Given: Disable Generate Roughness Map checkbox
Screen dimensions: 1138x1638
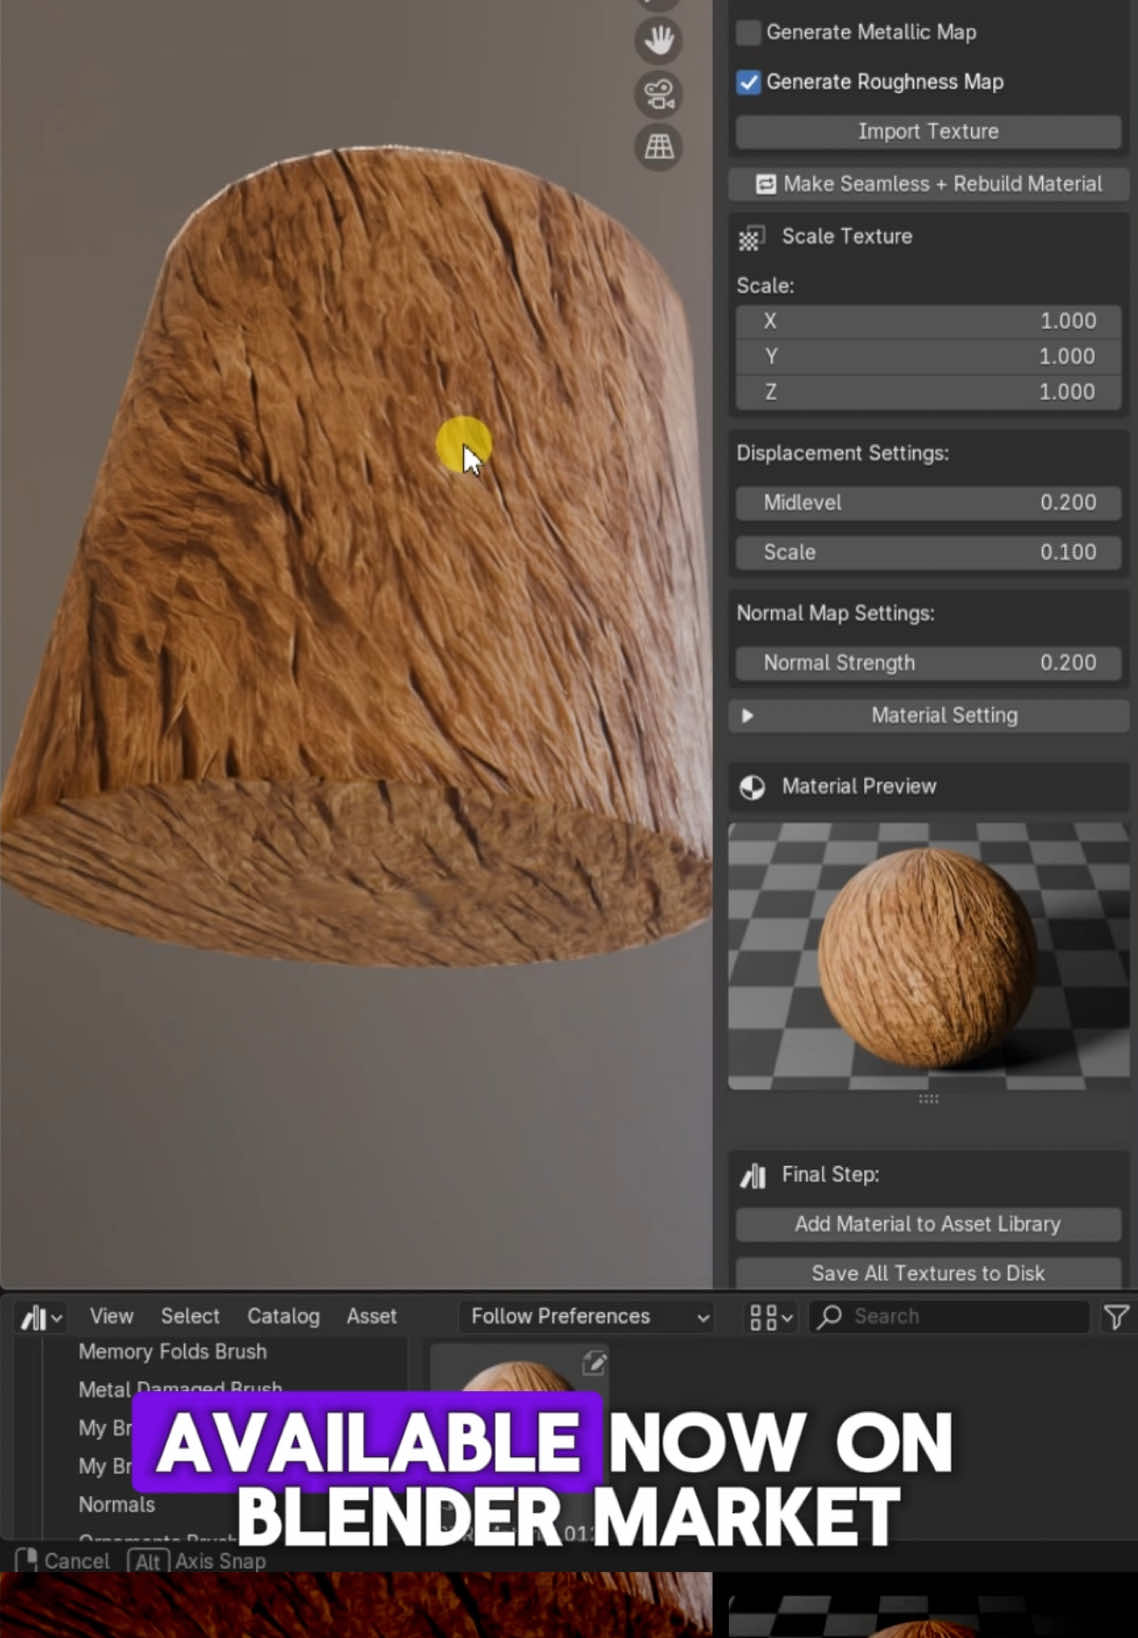Looking at the screenshot, I should click(748, 82).
